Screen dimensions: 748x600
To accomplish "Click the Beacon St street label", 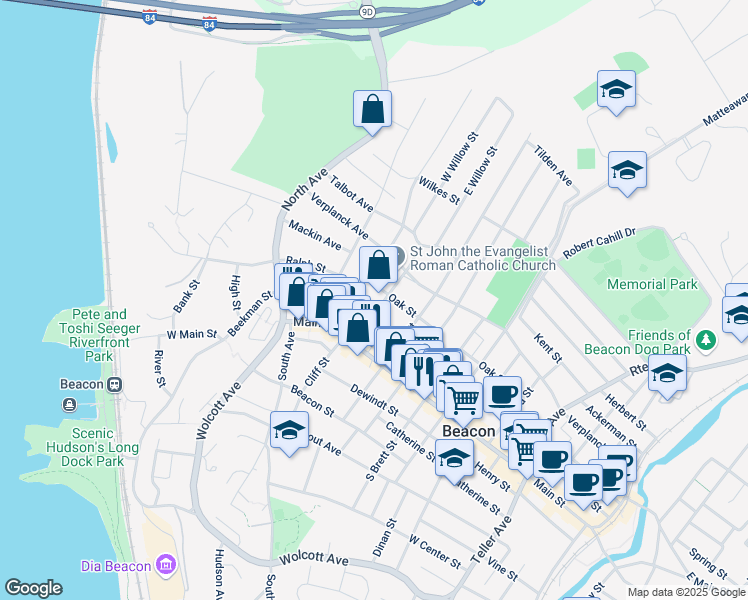I will tap(312, 401).
